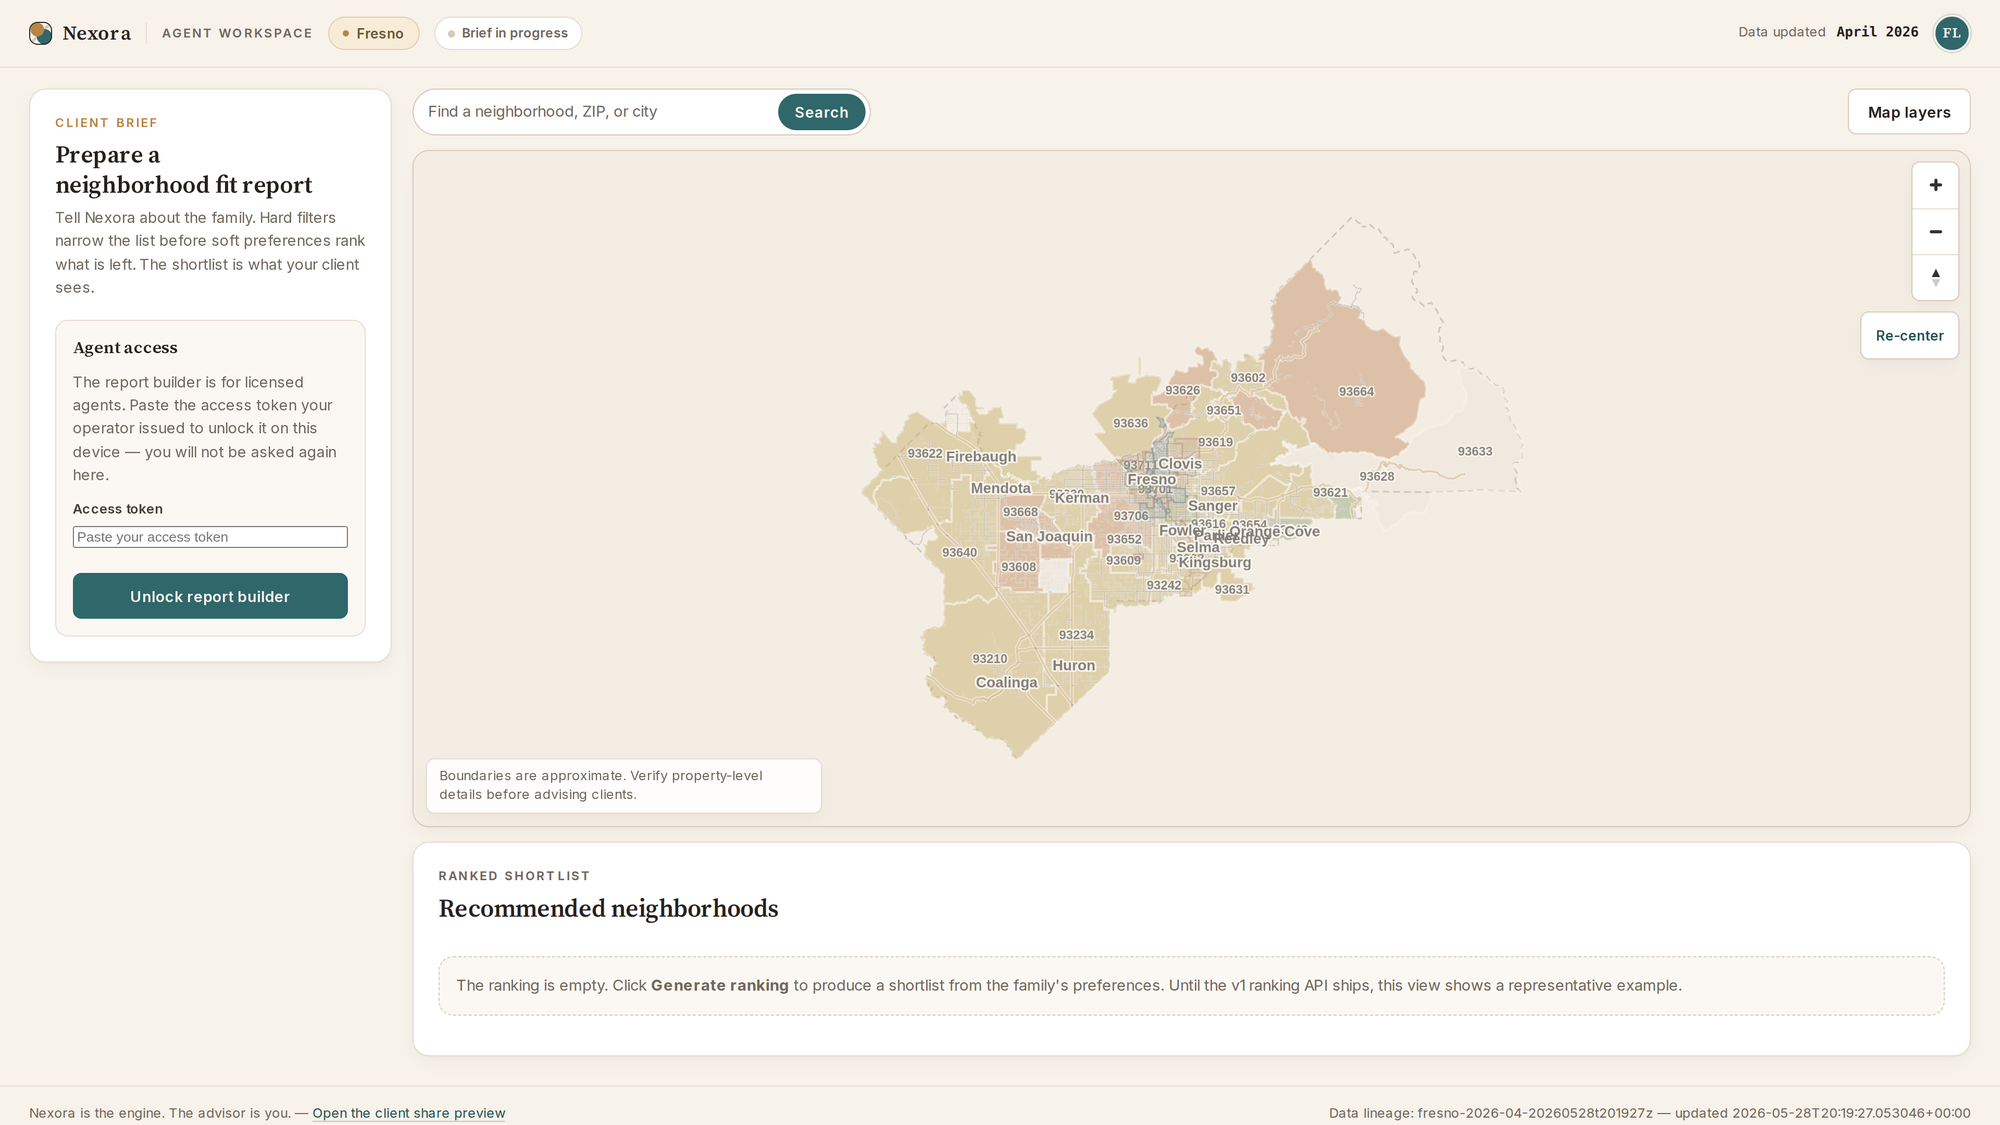The height and width of the screenshot is (1125, 2000).
Task: Select ZIP 93636 on the map
Action: [1130, 424]
